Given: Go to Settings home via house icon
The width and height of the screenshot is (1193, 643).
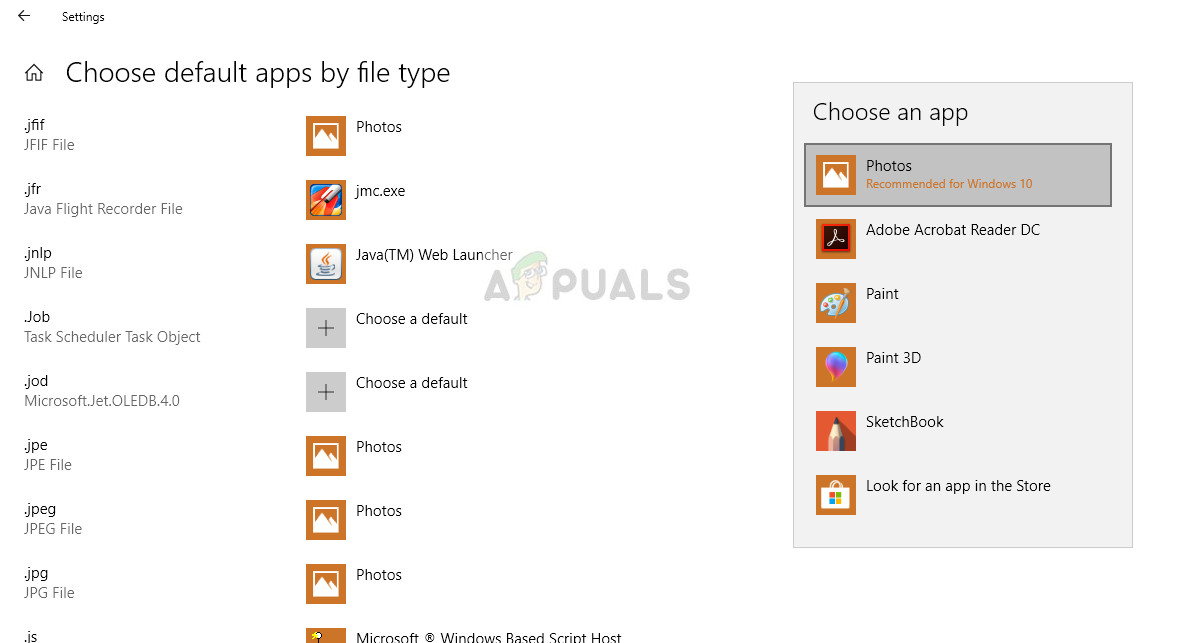Looking at the screenshot, I should [34, 73].
